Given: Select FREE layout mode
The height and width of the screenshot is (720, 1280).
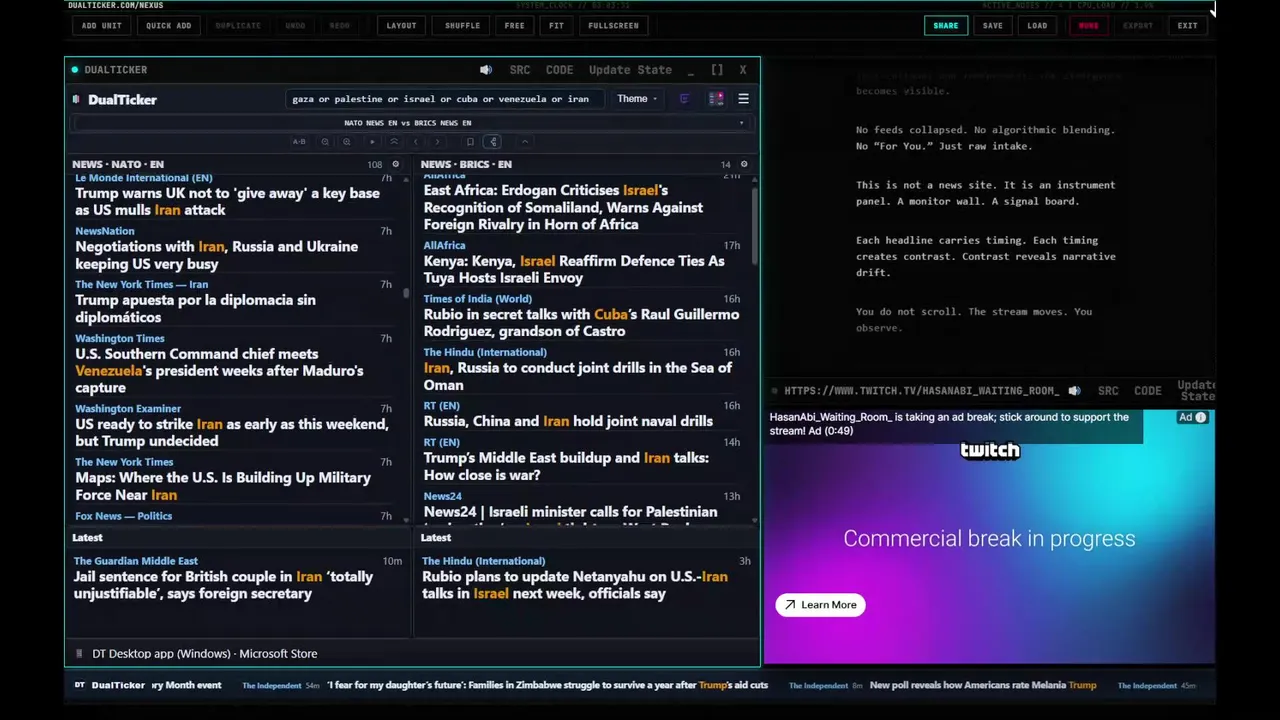Looking at the screenshot, I should coord(514,26).
